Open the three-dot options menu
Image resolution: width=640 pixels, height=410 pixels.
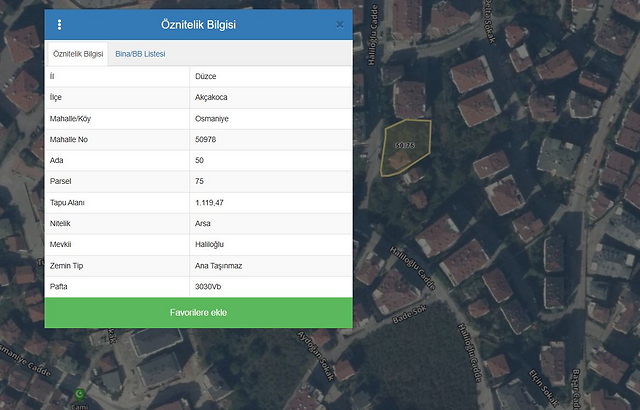coord(59,25)
